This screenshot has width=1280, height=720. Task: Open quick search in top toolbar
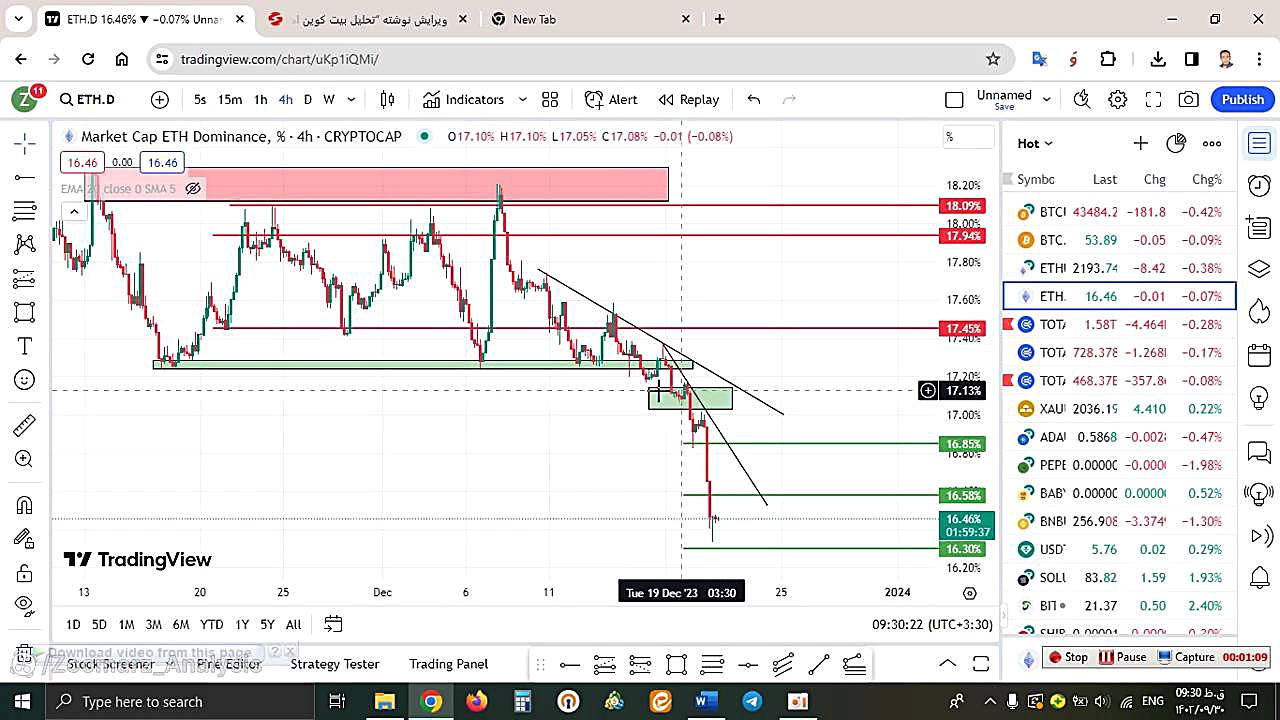click(1082, 99)
